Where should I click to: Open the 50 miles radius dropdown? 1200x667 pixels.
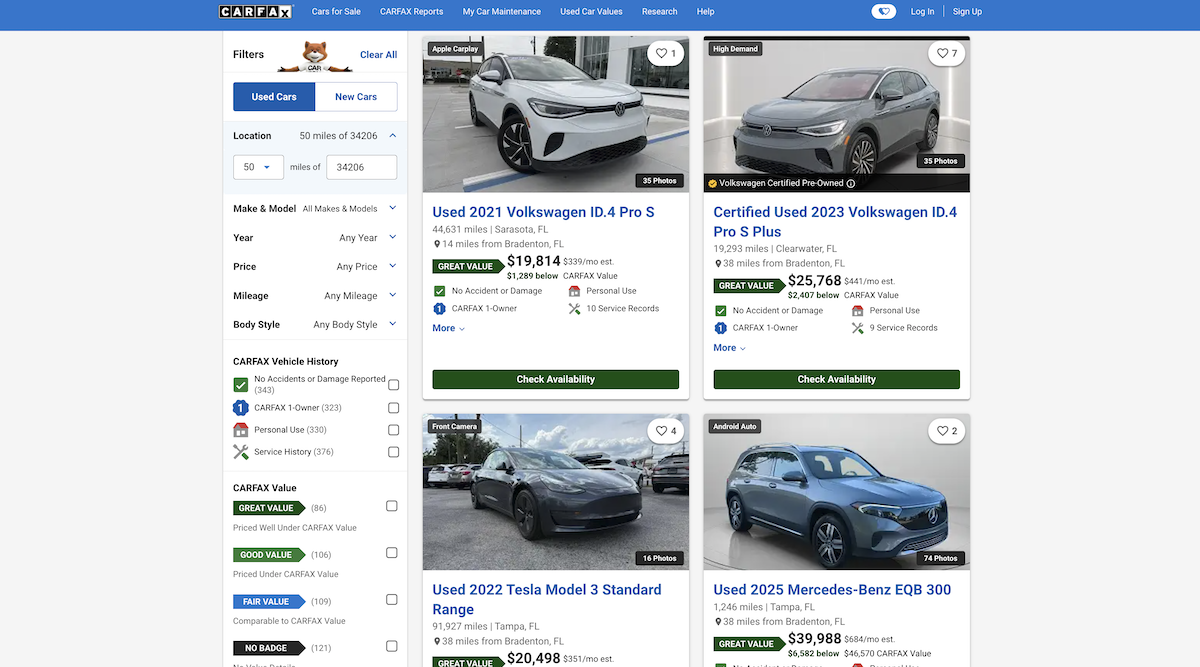[x=258, y=167]
